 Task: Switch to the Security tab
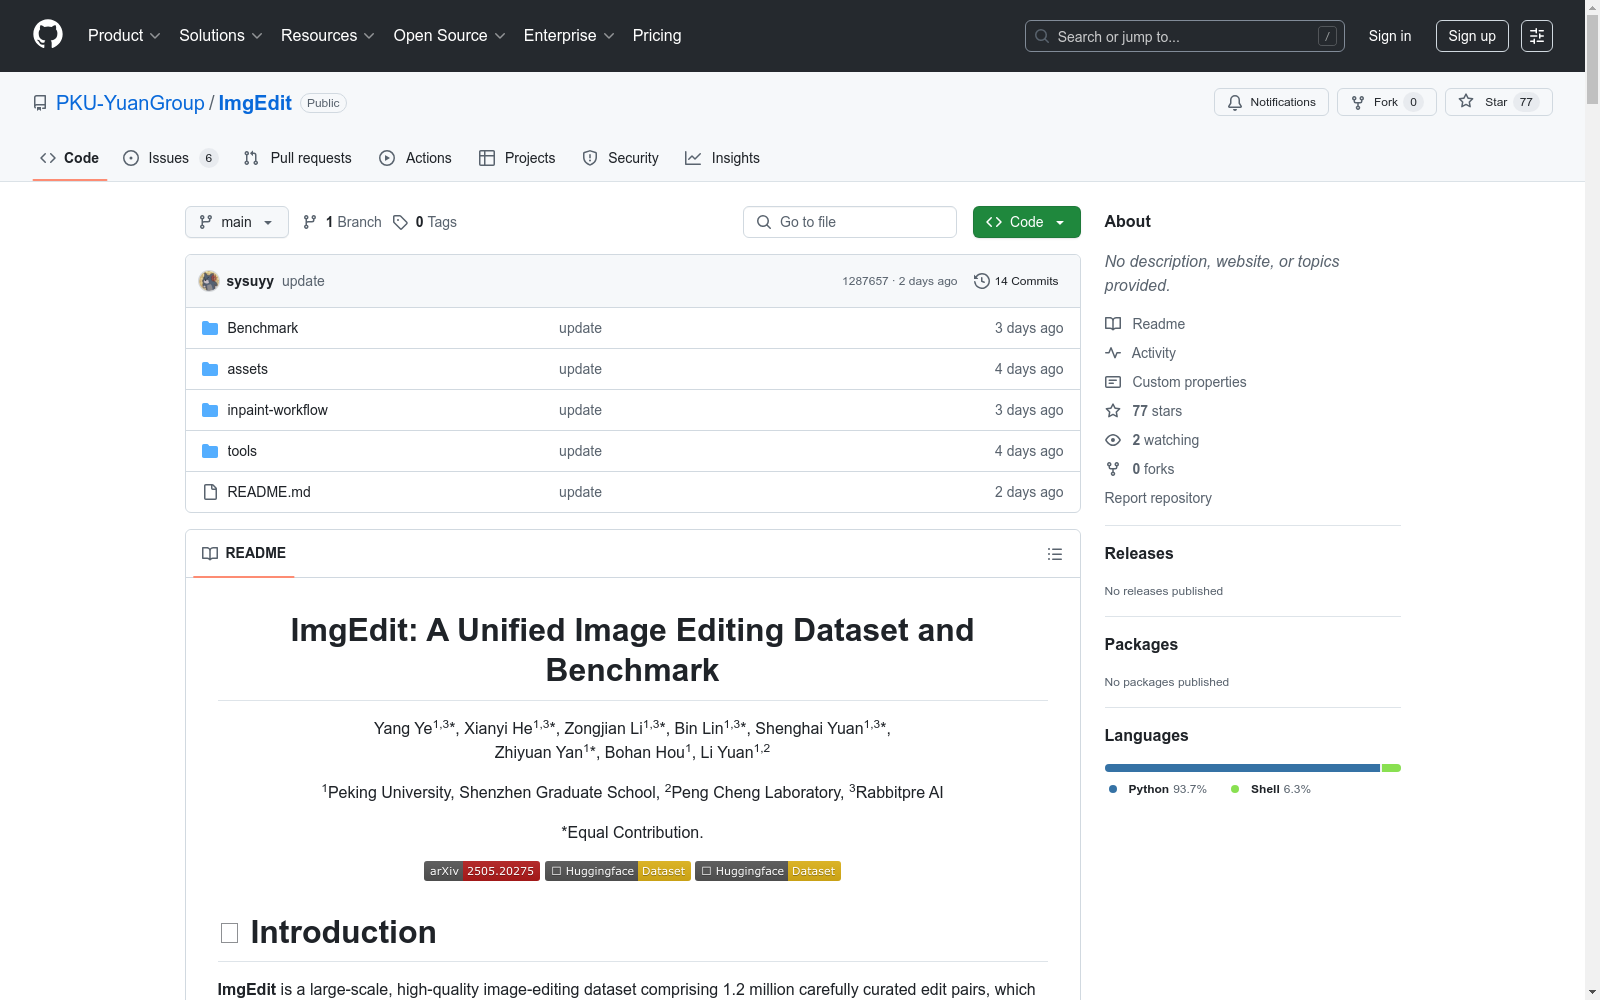(621, 158)
